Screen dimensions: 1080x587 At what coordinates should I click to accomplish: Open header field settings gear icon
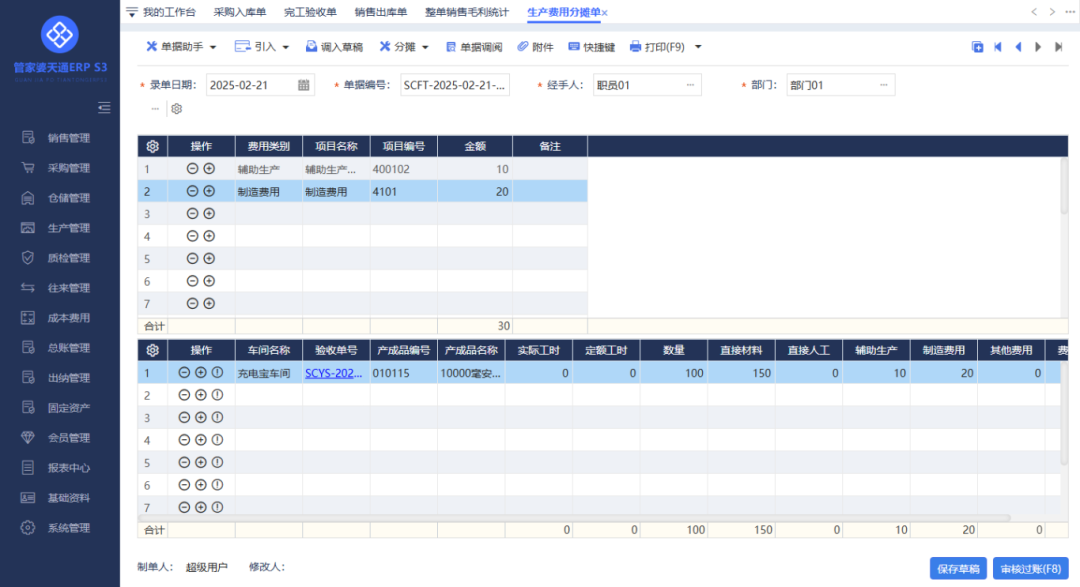point(176,109)
